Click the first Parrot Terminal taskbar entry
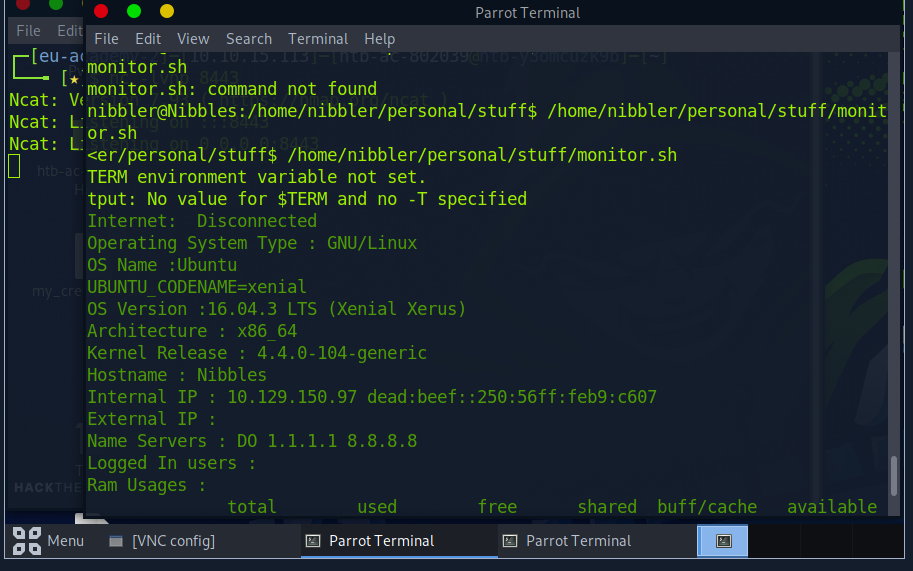The width and height of the screenshot is (913, 571). [381, 541]
